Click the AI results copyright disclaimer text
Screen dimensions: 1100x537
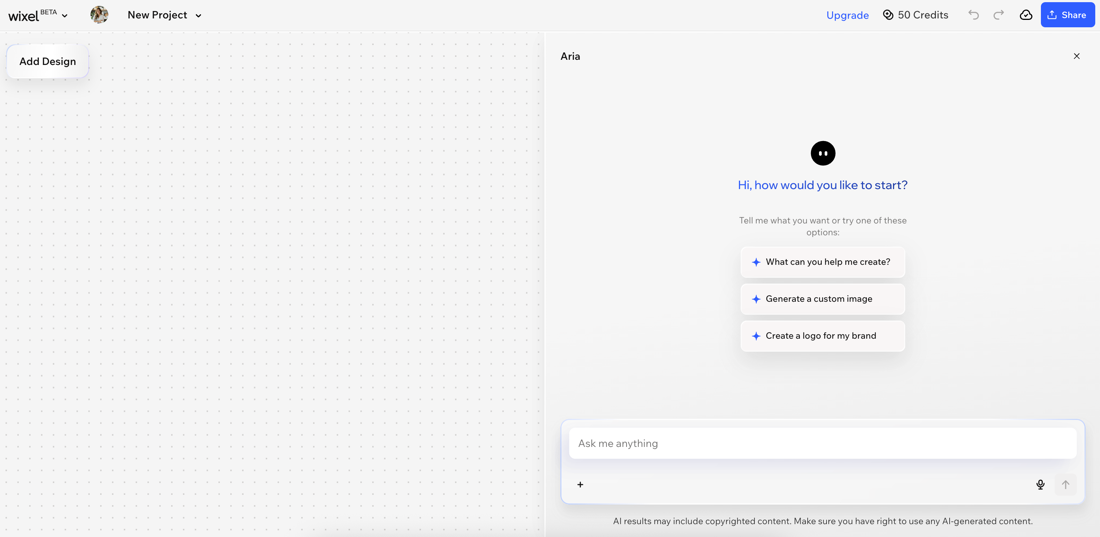(822, 522)
